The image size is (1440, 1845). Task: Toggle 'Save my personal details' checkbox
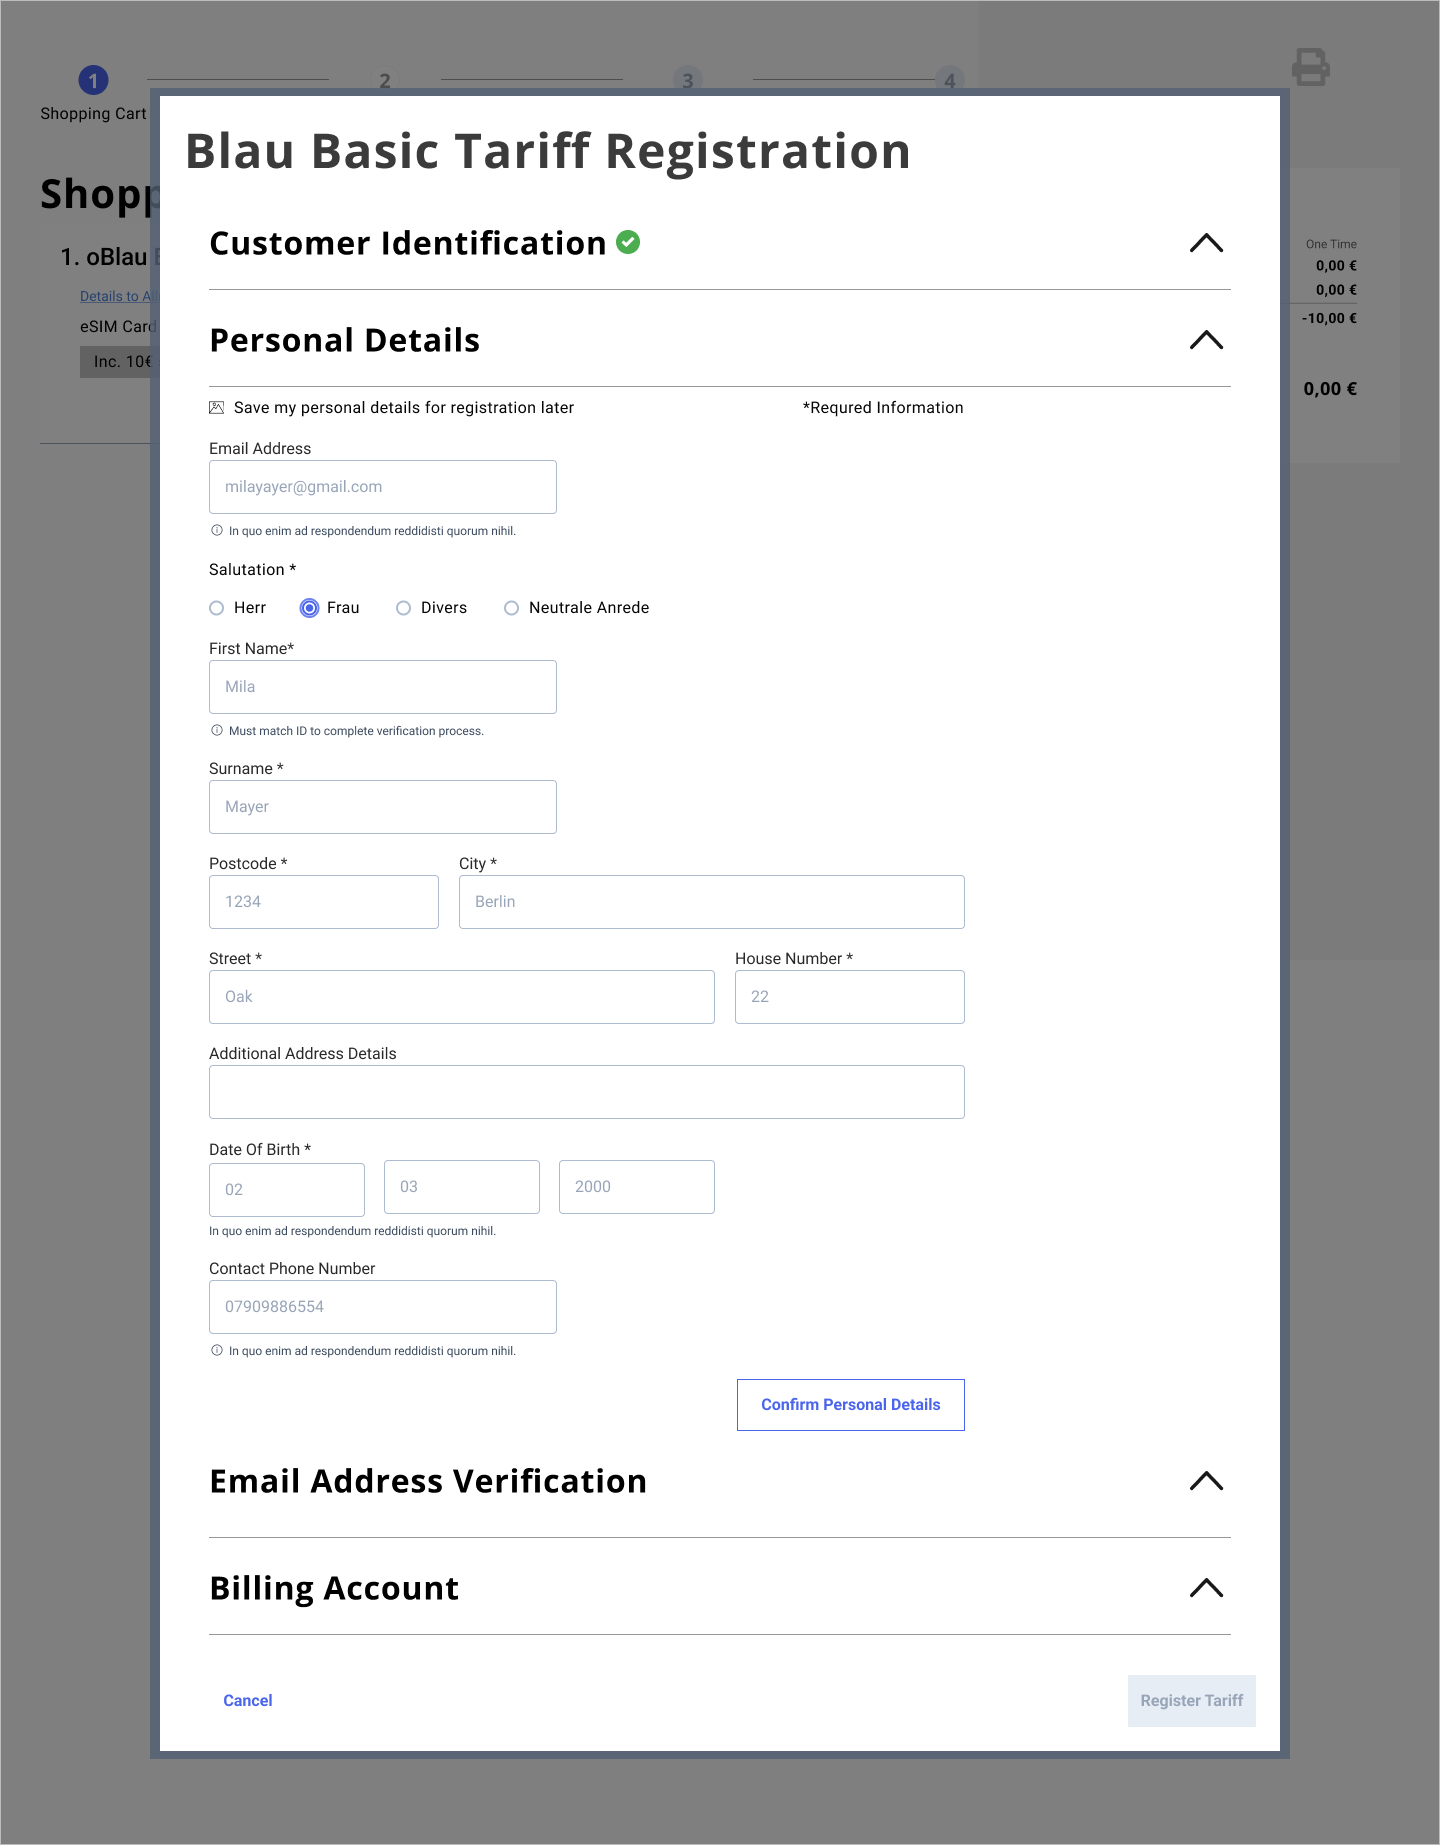point(216,408)
